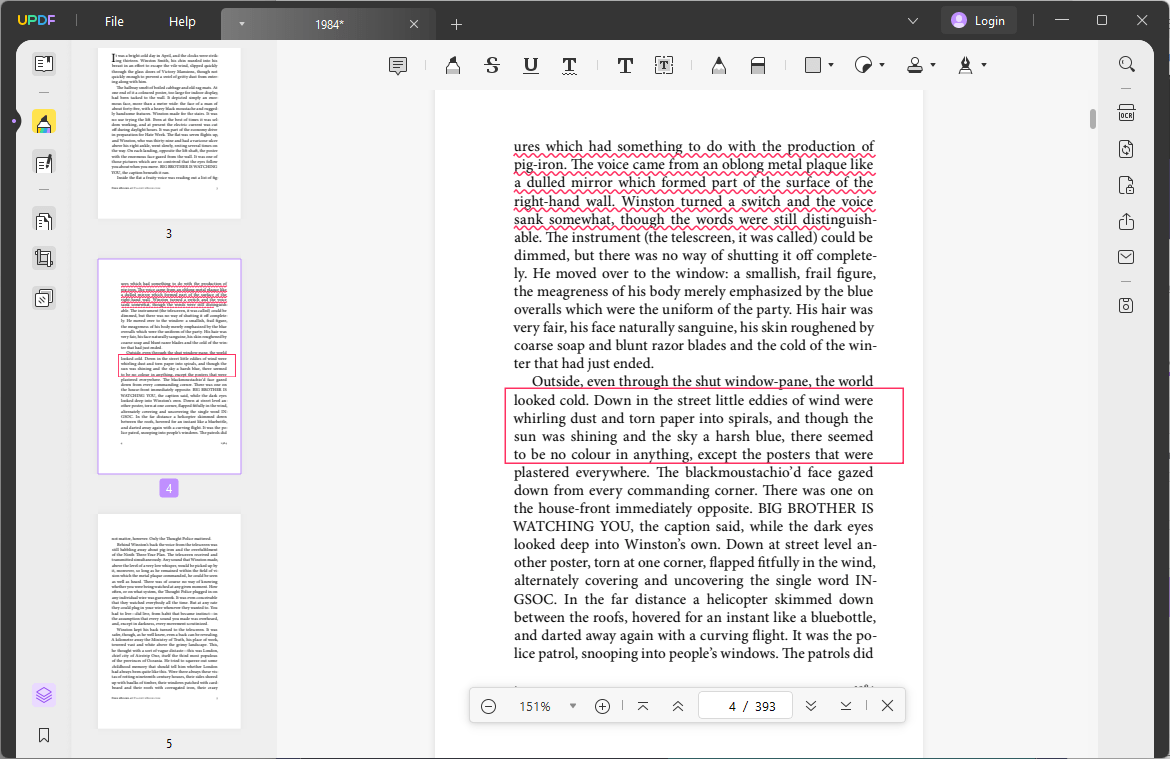Screen dimensions: 1170x759
Task: Select the Signature pen tool
Action: tap(966, 66)
